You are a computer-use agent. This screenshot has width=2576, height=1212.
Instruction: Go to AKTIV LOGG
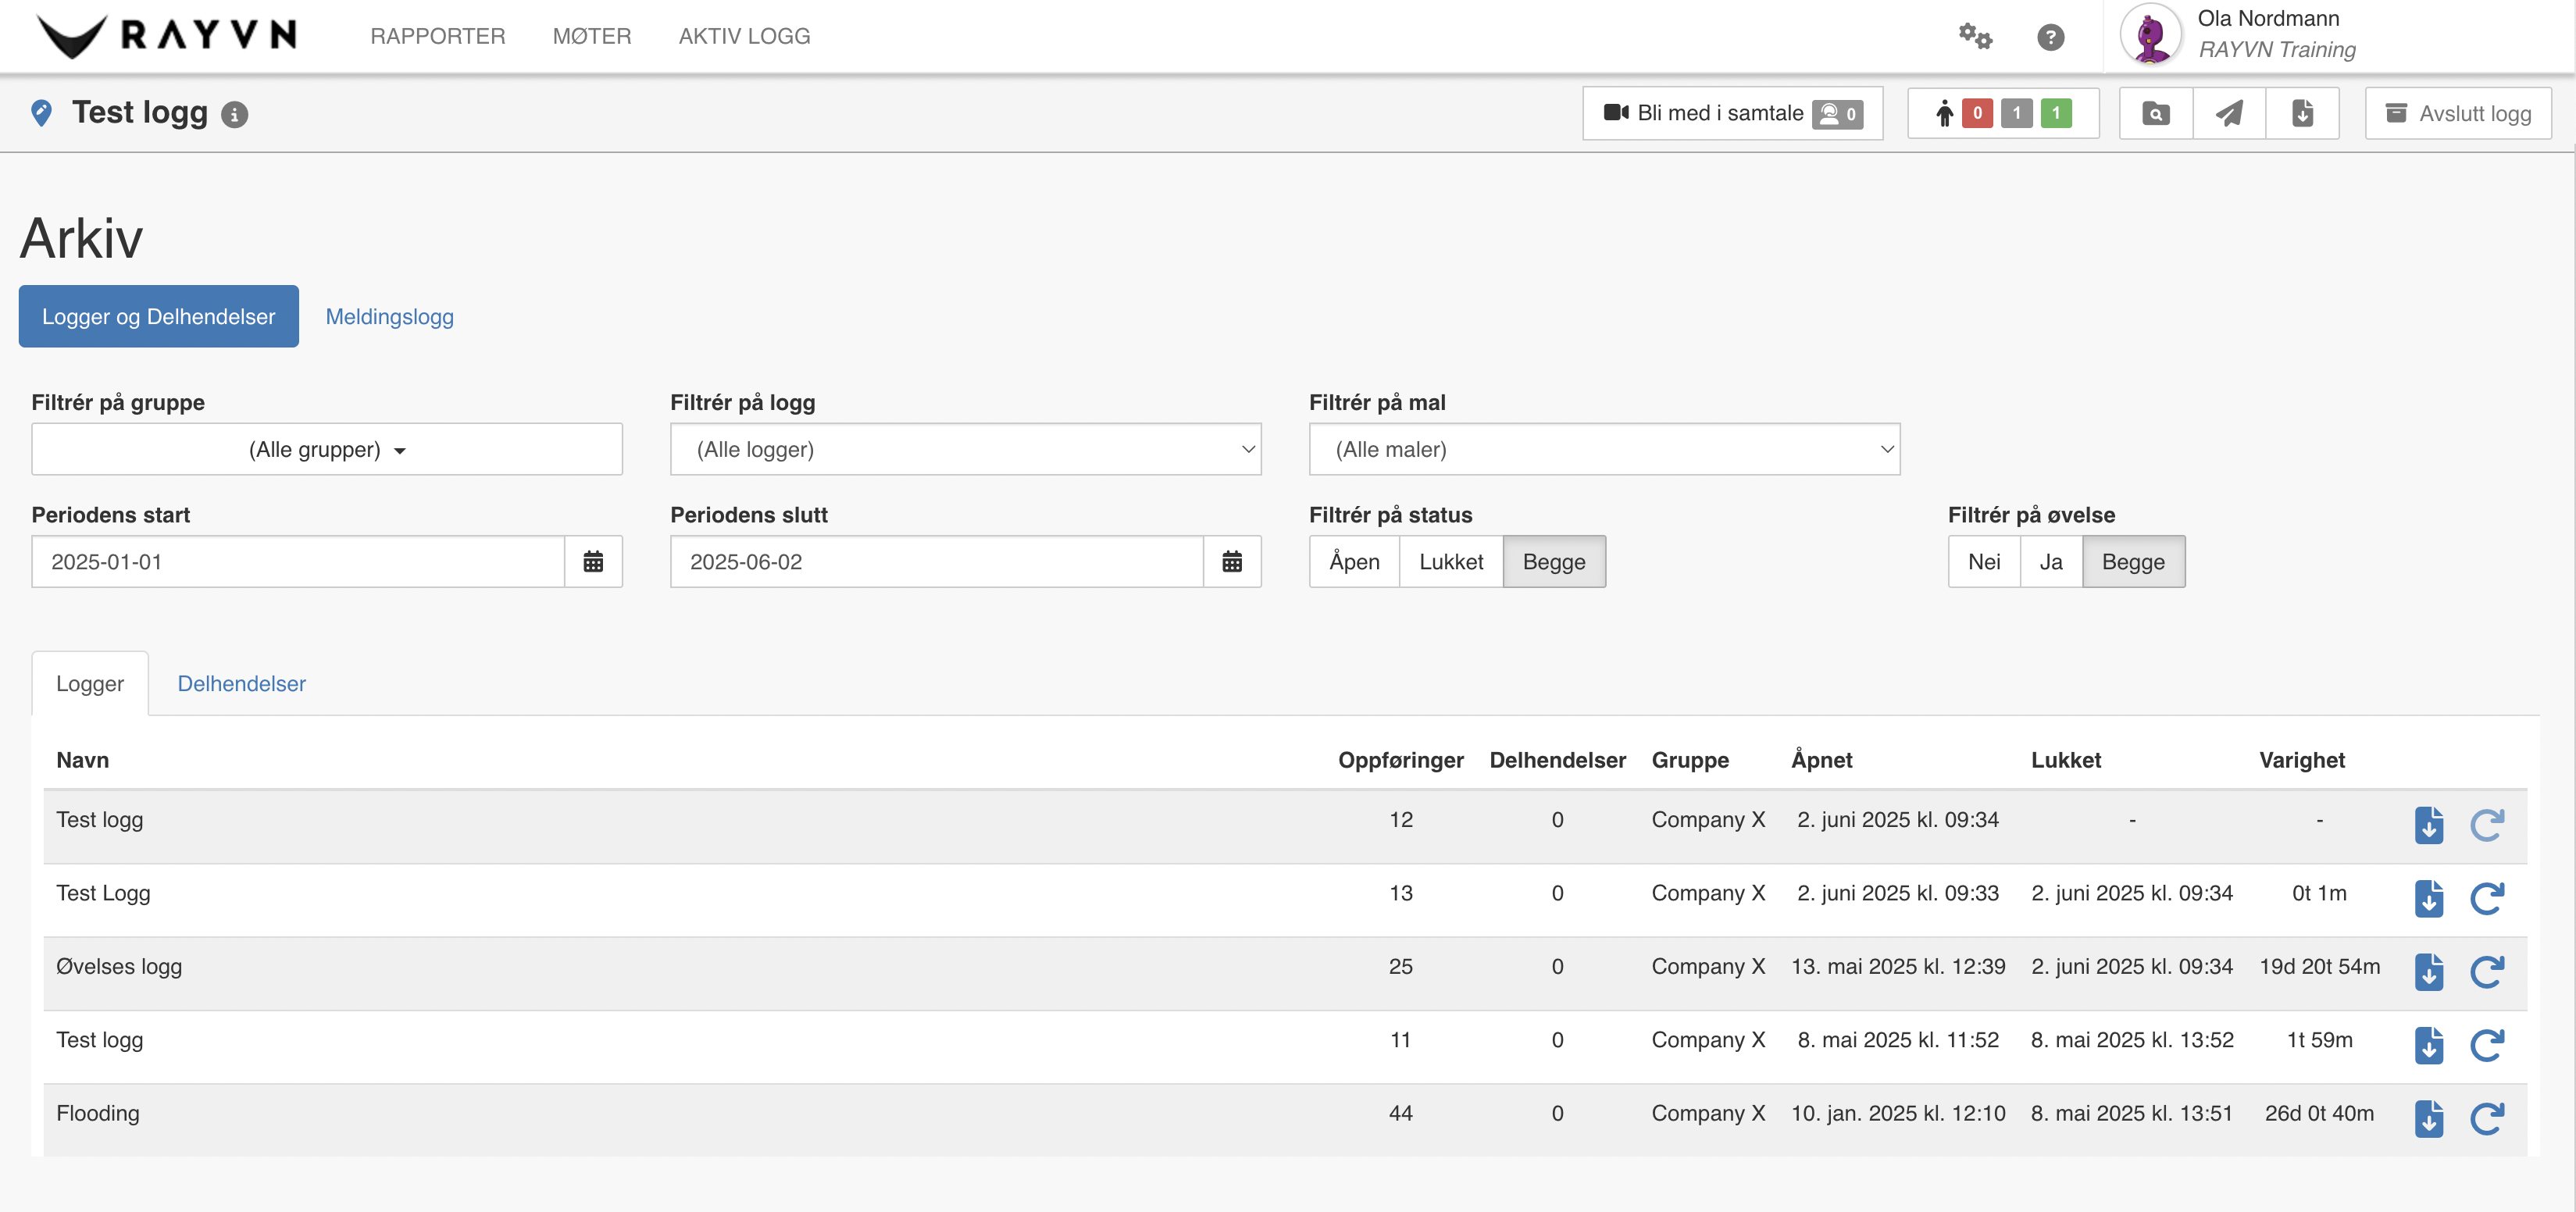click(x=744, y=36)
